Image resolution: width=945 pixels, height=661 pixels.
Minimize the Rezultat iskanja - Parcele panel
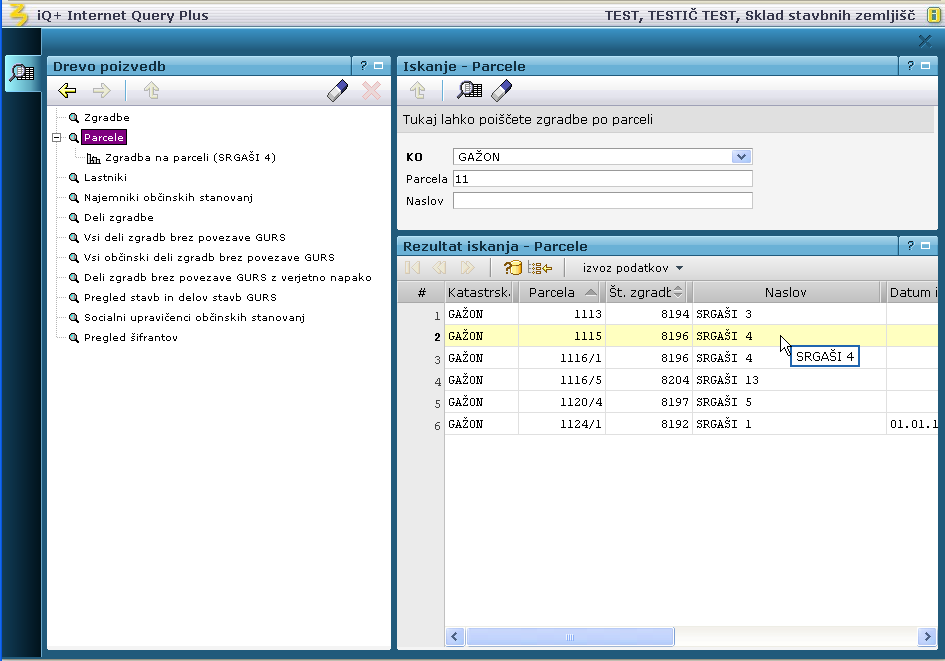pyautogui.click(x=926, y=246)
